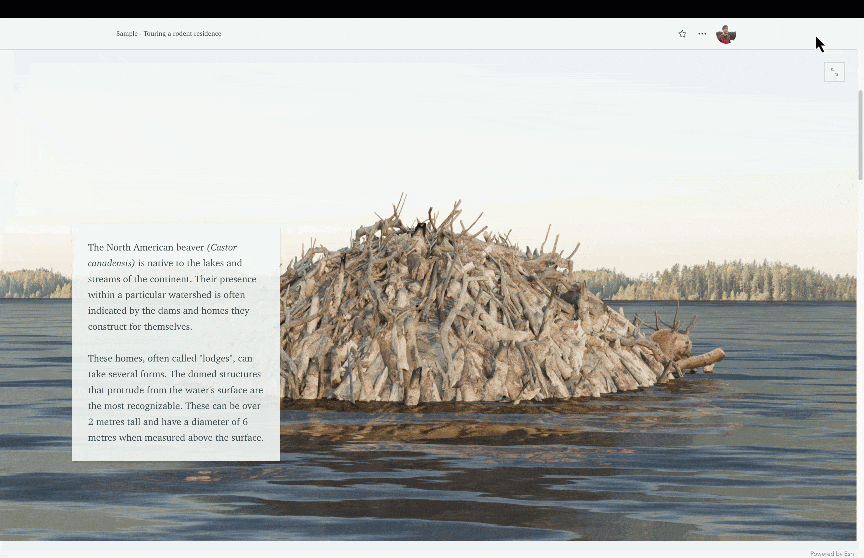Open the more options ellipsis menu

(702, 34)
